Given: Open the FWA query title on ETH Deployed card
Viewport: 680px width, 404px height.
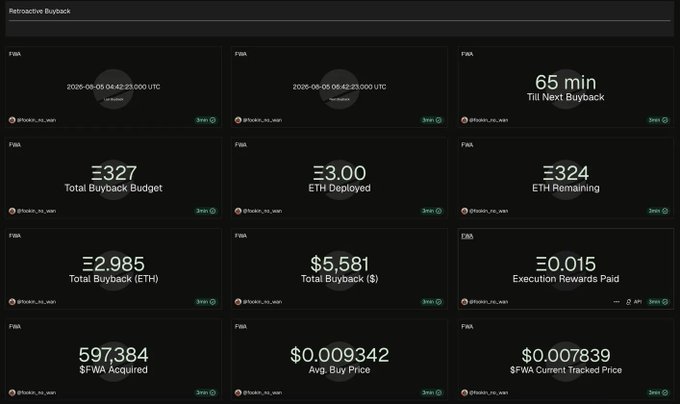Looking at the screenshot, I should pos(241,145).
